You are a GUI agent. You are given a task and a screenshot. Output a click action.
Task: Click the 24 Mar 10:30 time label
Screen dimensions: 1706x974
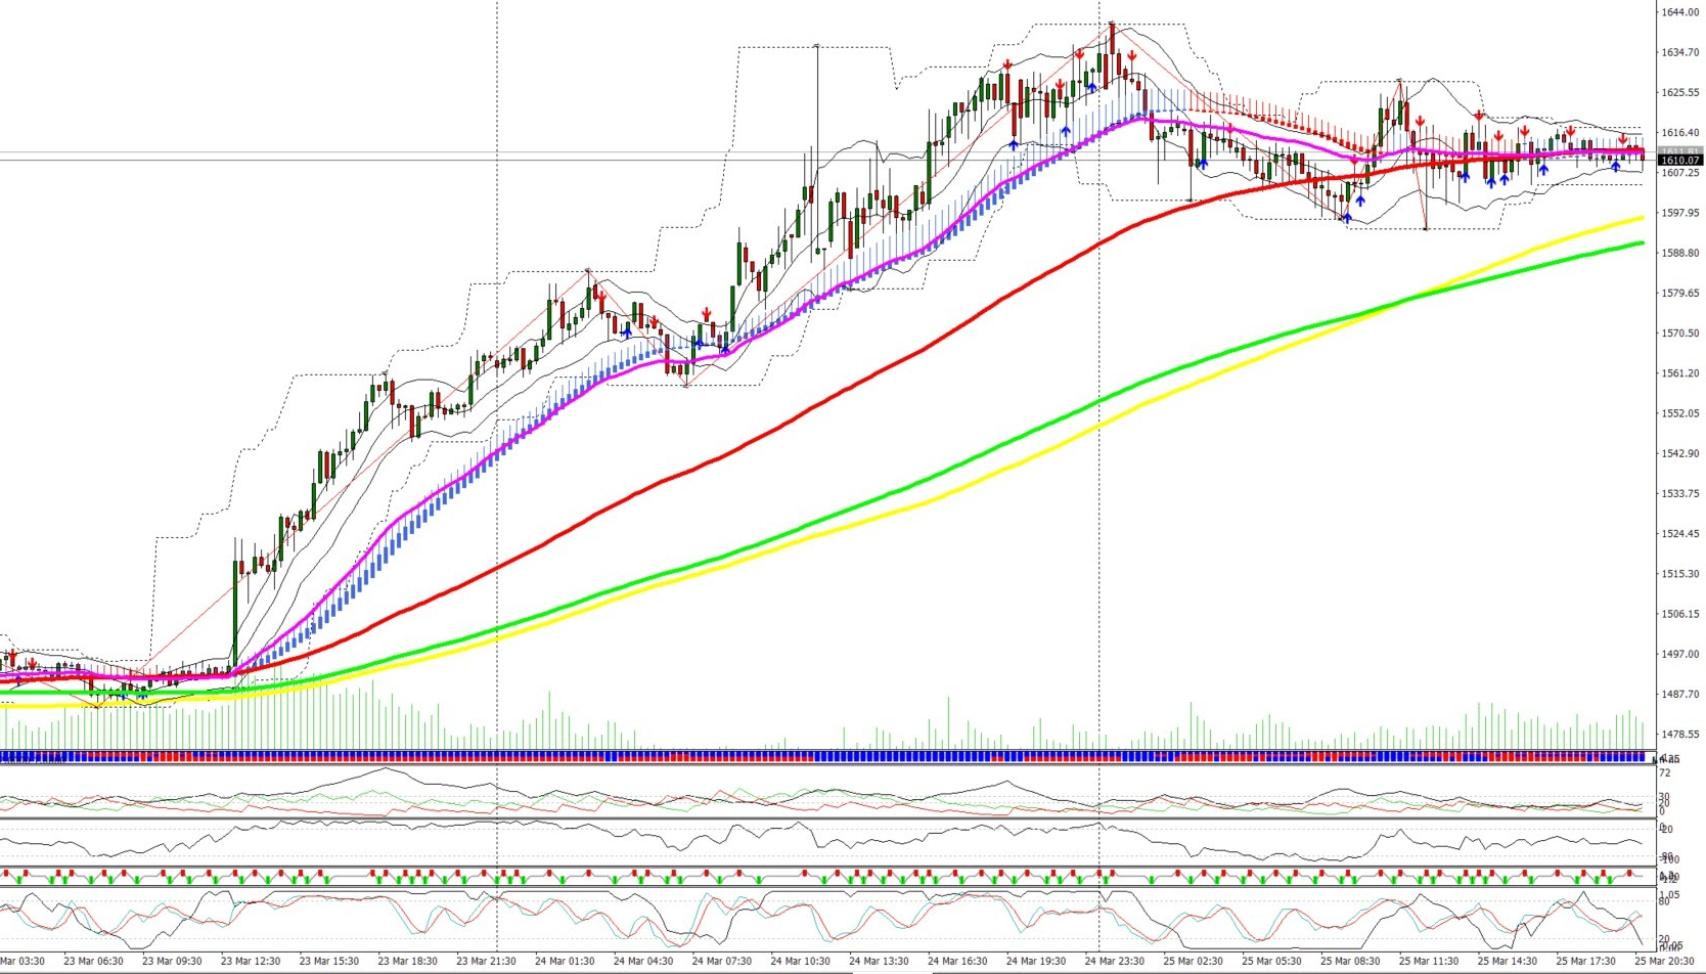click(801, 961)
